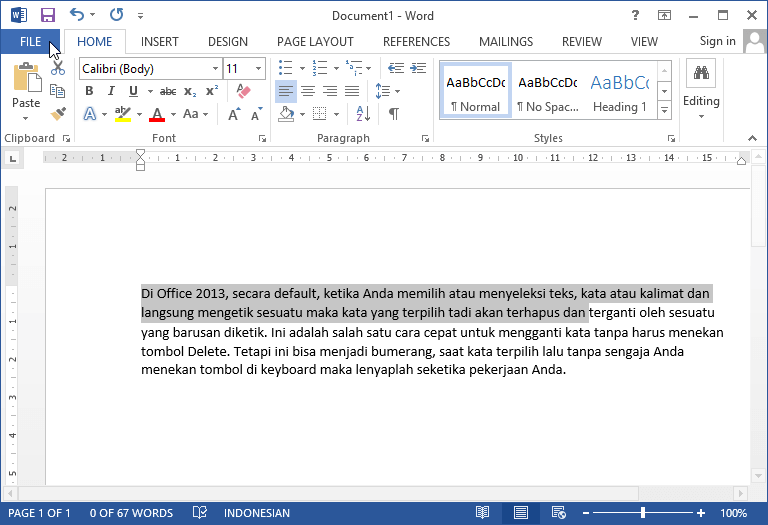Screen dimensions: 768x525
Task: Align text left
Action: pyautogui.click(x=286, y=91)
